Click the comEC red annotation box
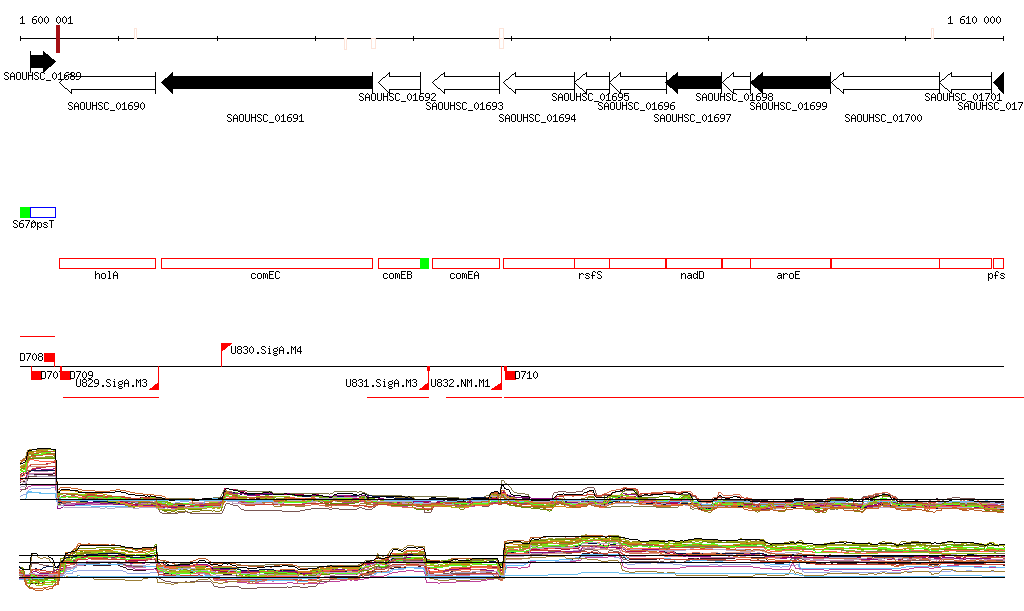The height and width of the screenshot is (611, 1024). point(267,264)
